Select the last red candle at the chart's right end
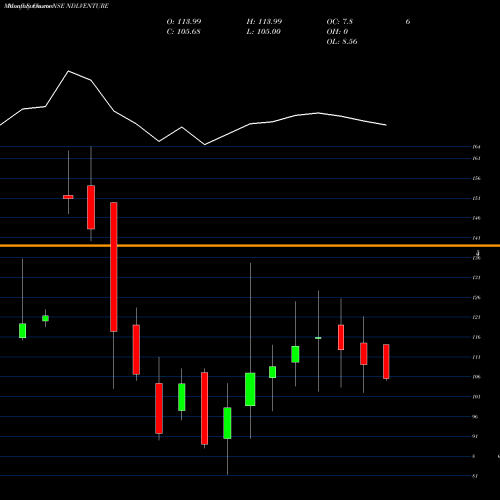The width and height of the screenshot is (500, 500). tap(386, 362)
